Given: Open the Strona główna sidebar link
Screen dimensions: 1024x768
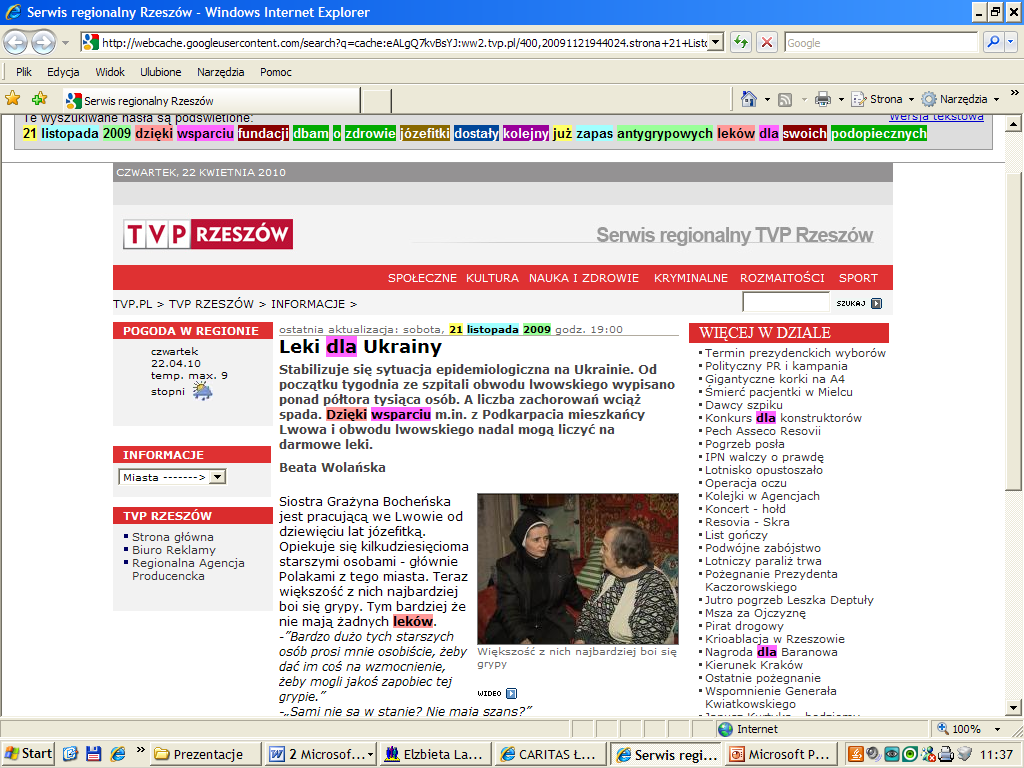Looking at the screenshot, I should (172, 537).
